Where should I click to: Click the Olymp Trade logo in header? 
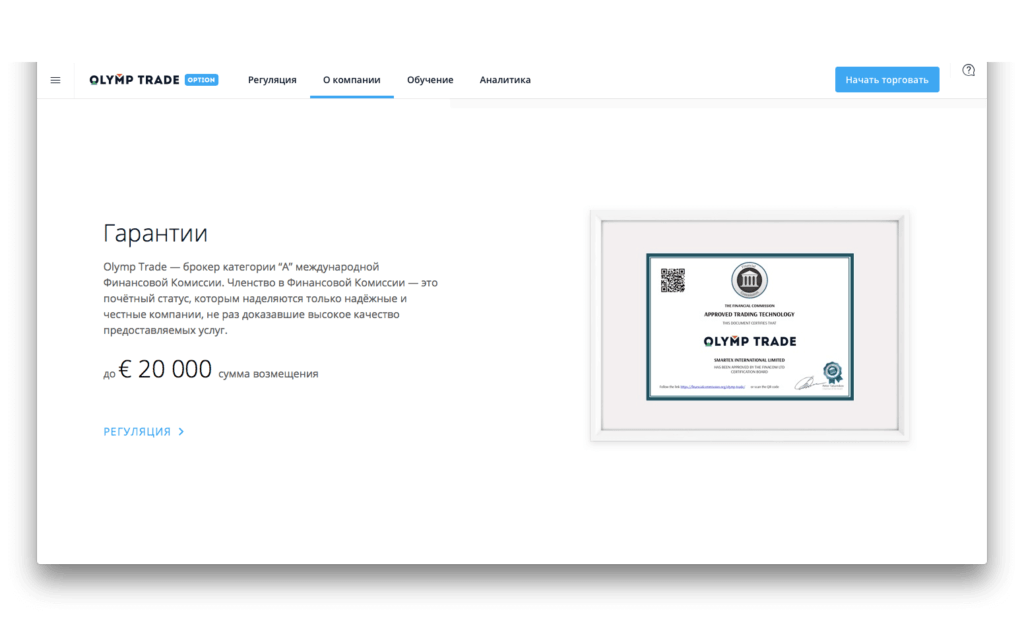tap(134, 80)
